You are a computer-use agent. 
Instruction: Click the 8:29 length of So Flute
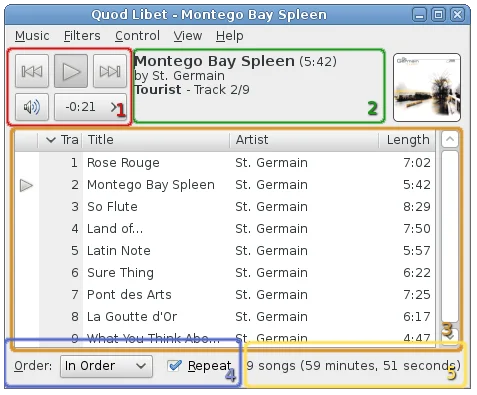[417, 207]
